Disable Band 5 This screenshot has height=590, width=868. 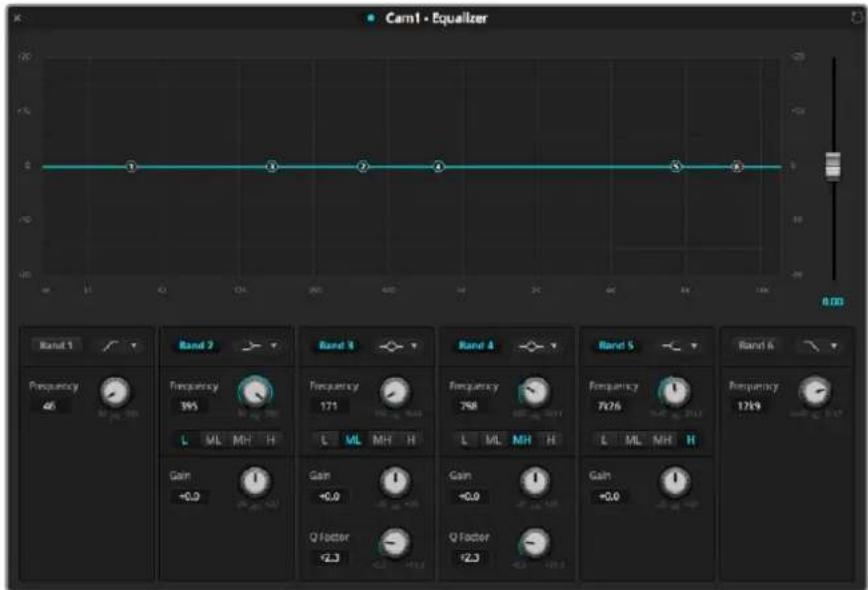click(x=616, y=345)
